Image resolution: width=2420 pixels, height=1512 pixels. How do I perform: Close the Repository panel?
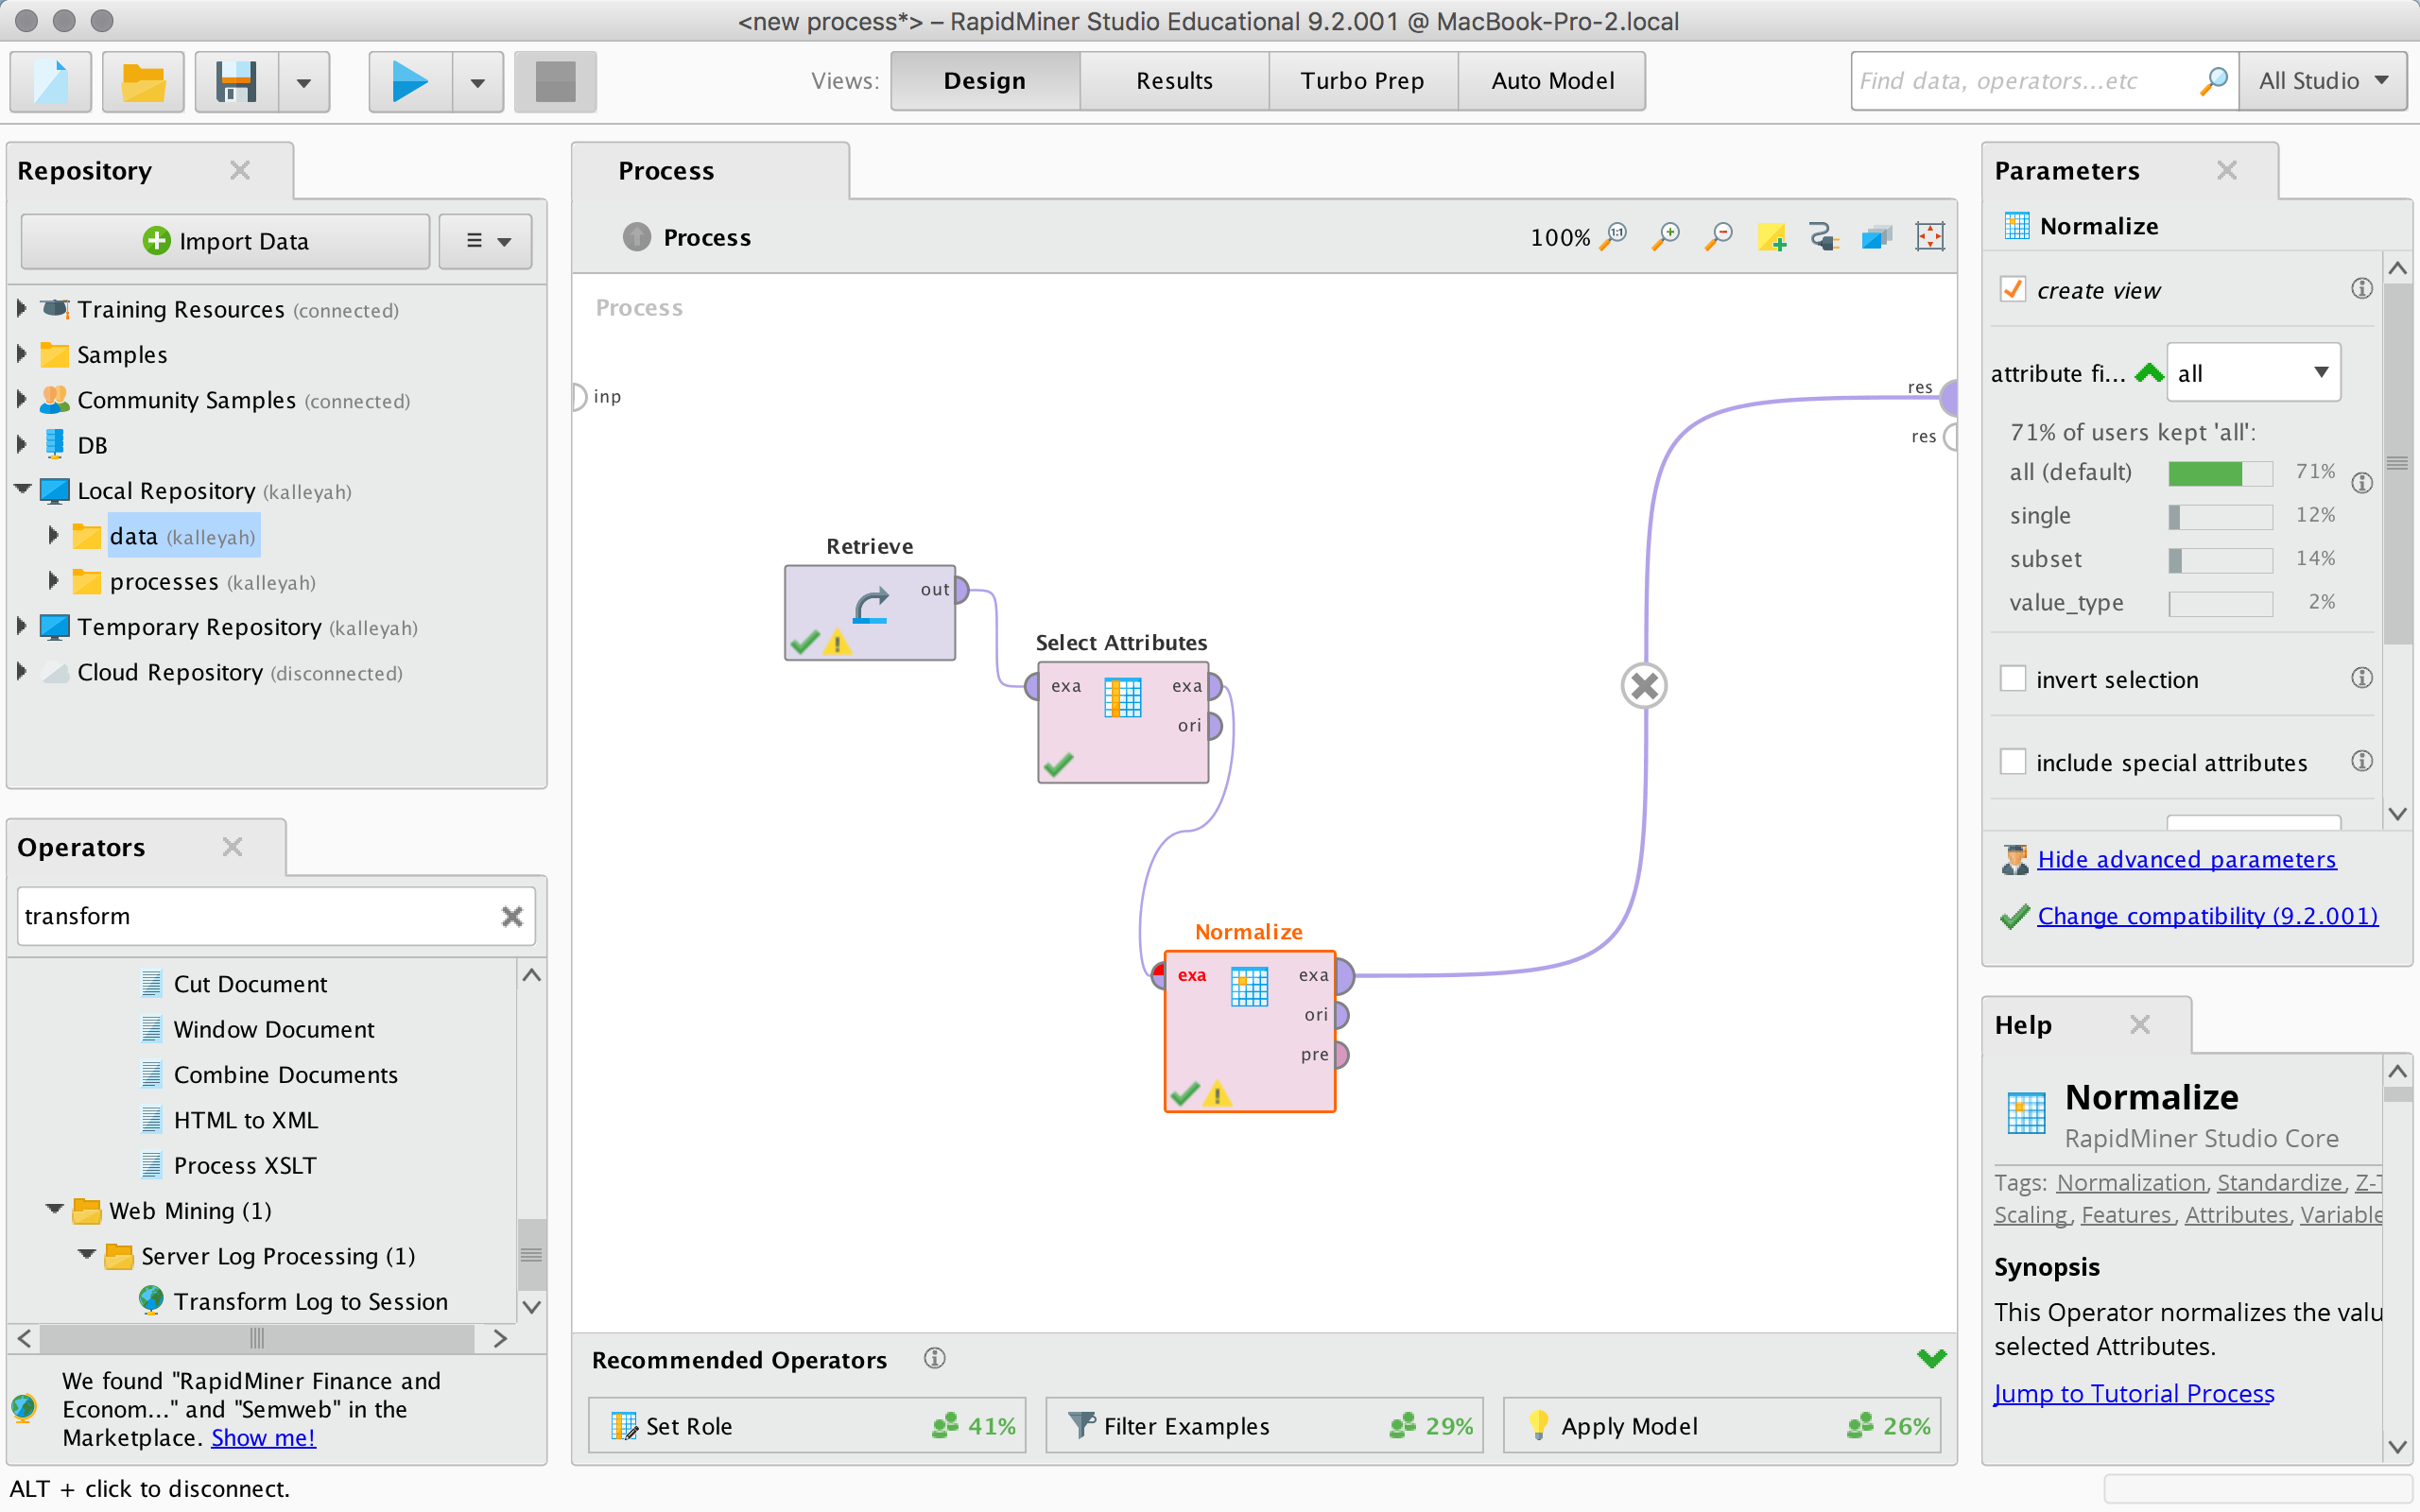pos(240,170)
